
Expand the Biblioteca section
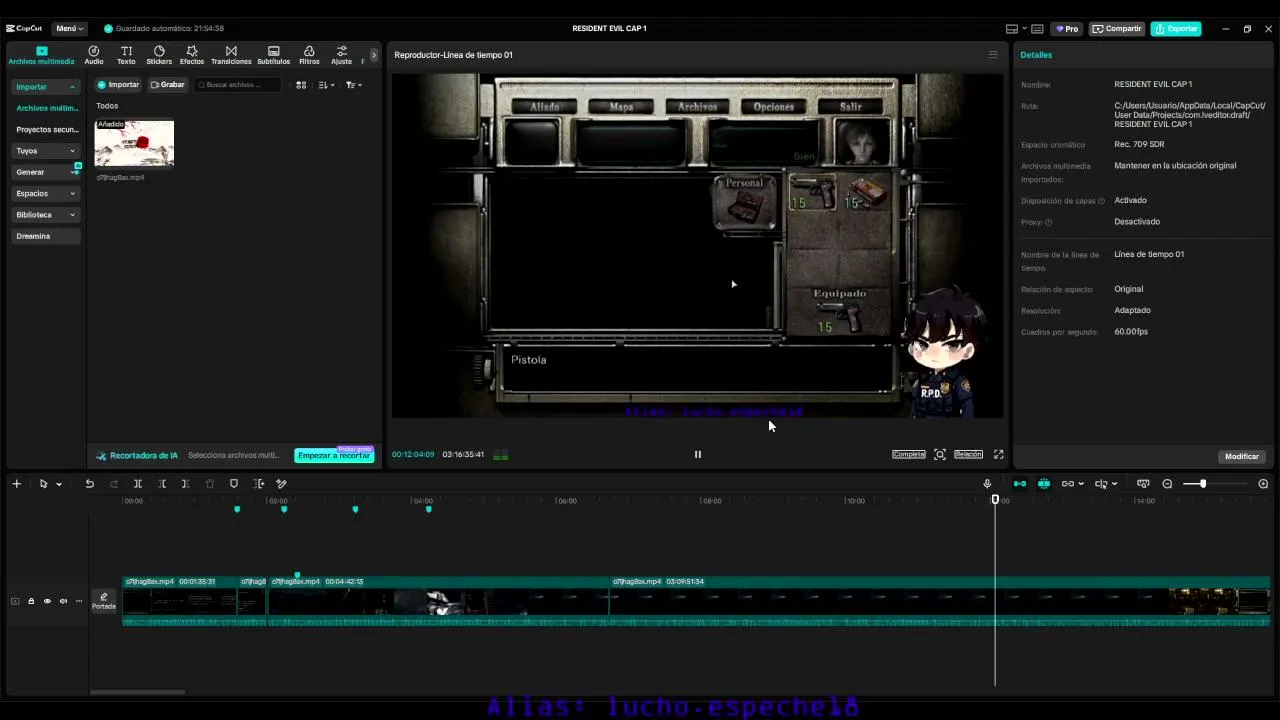[46, 215]
